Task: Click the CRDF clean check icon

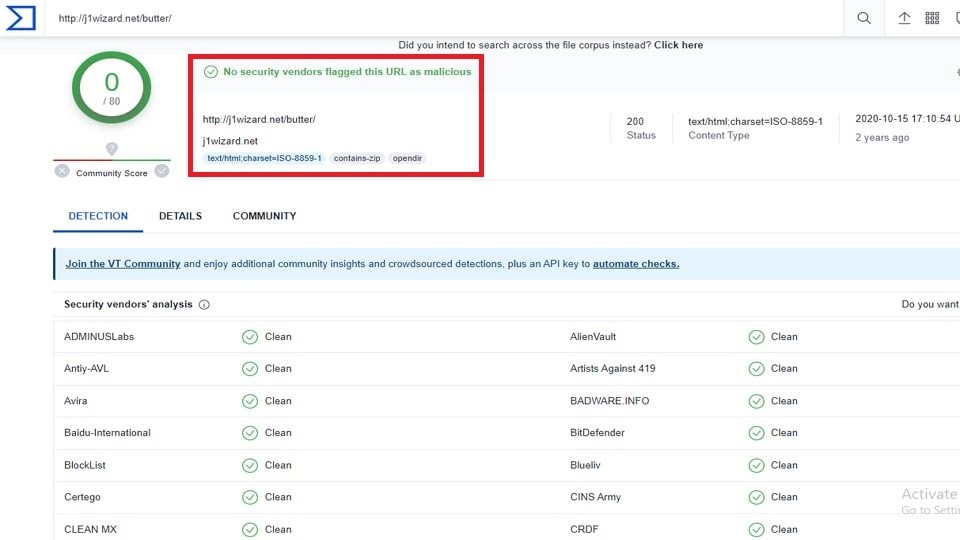Action: (757, 530)
